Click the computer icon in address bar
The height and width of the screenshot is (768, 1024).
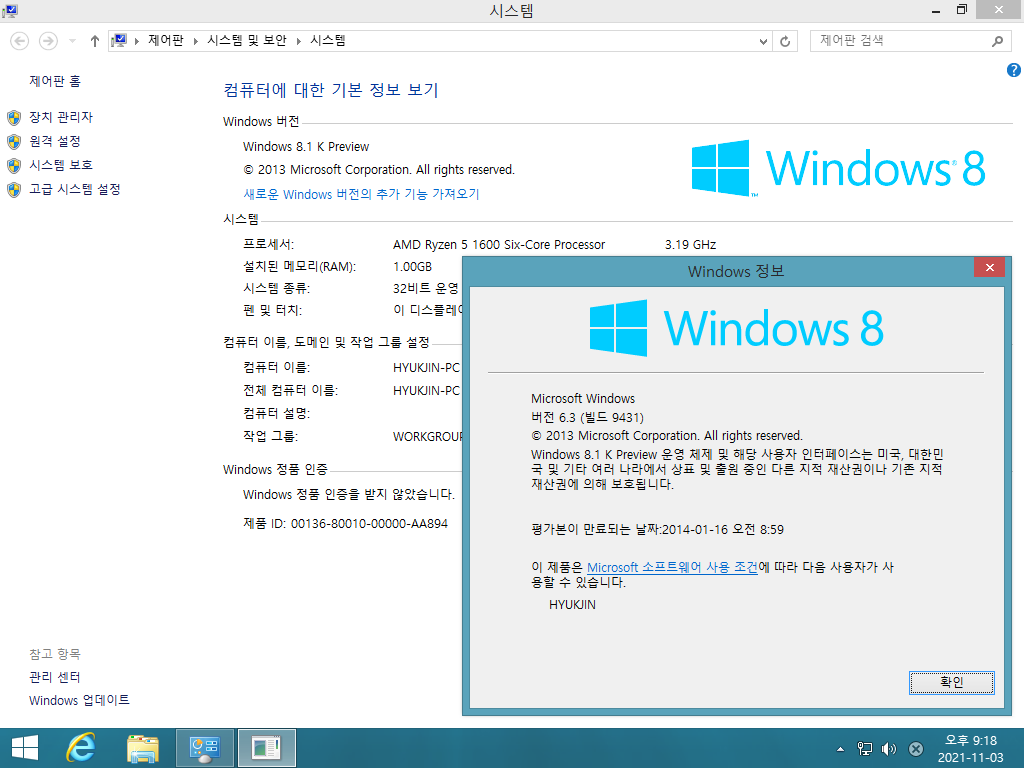point(119,40)
